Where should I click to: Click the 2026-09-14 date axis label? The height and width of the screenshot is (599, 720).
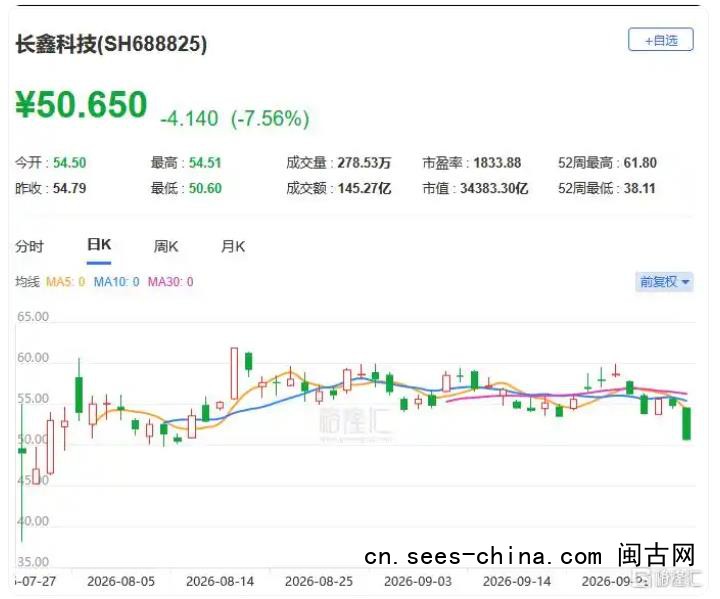point(517,582)
